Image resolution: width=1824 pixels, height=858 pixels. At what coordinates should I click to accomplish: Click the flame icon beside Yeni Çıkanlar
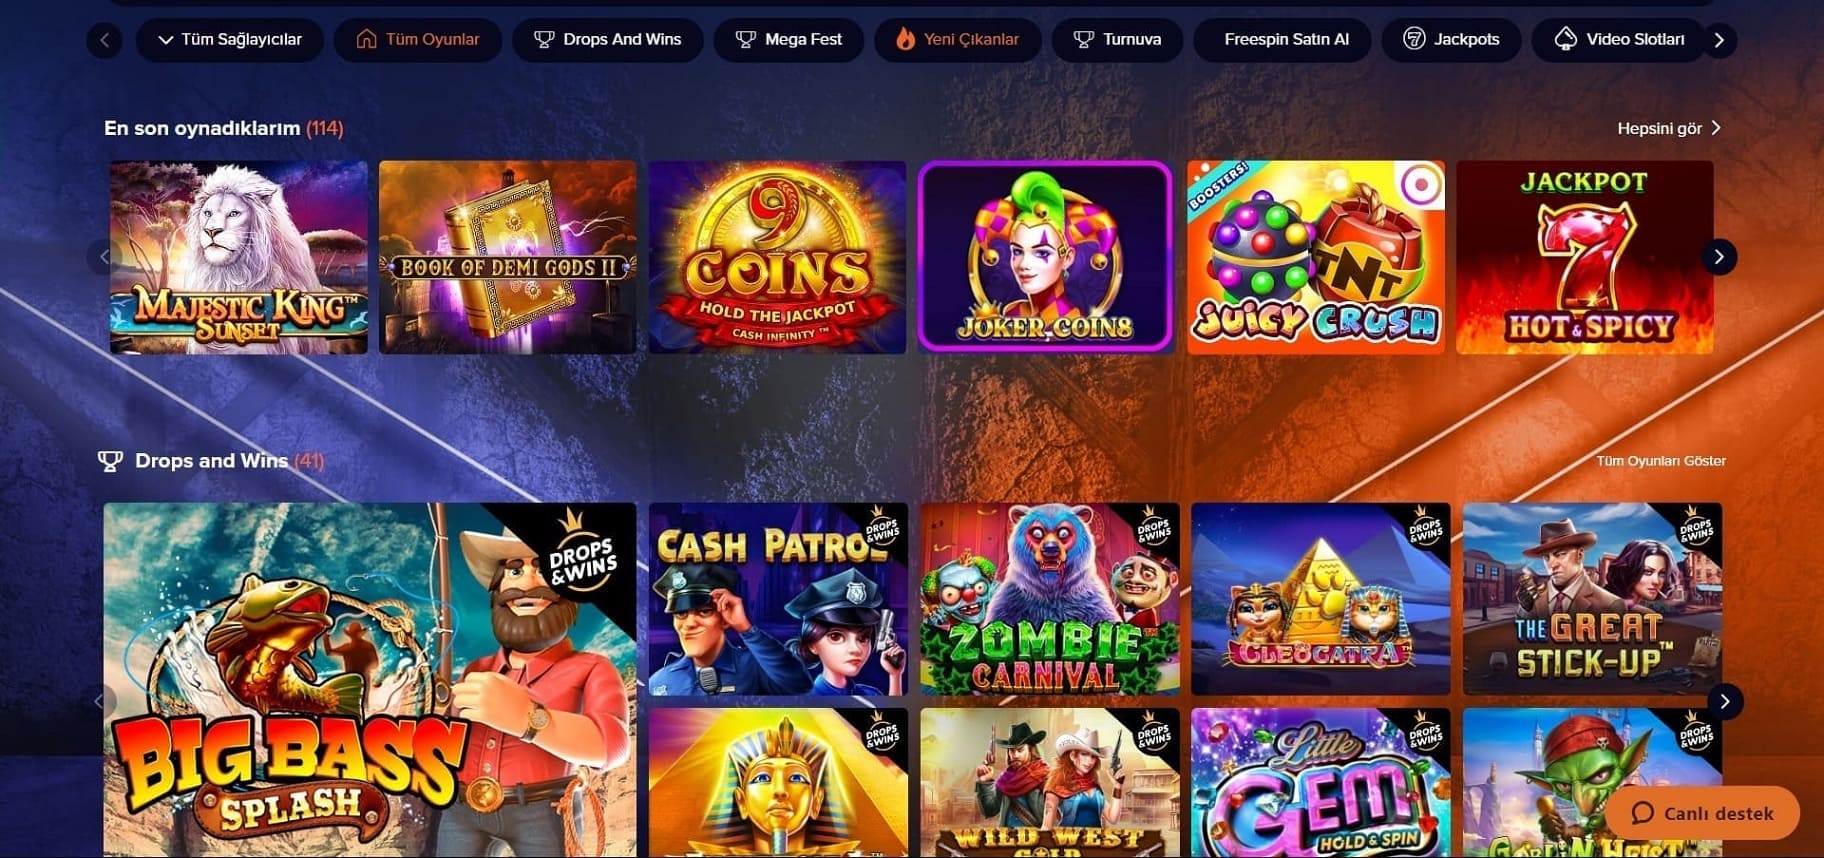click(905, 40)
